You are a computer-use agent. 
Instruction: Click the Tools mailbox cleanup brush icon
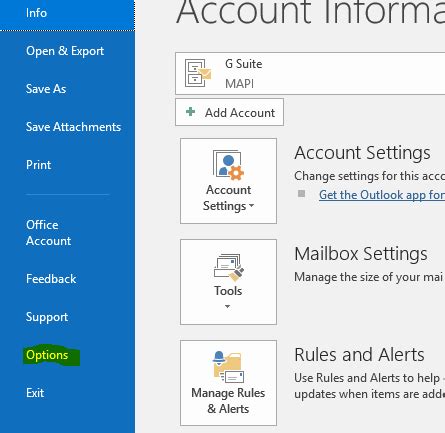(229, 267)
